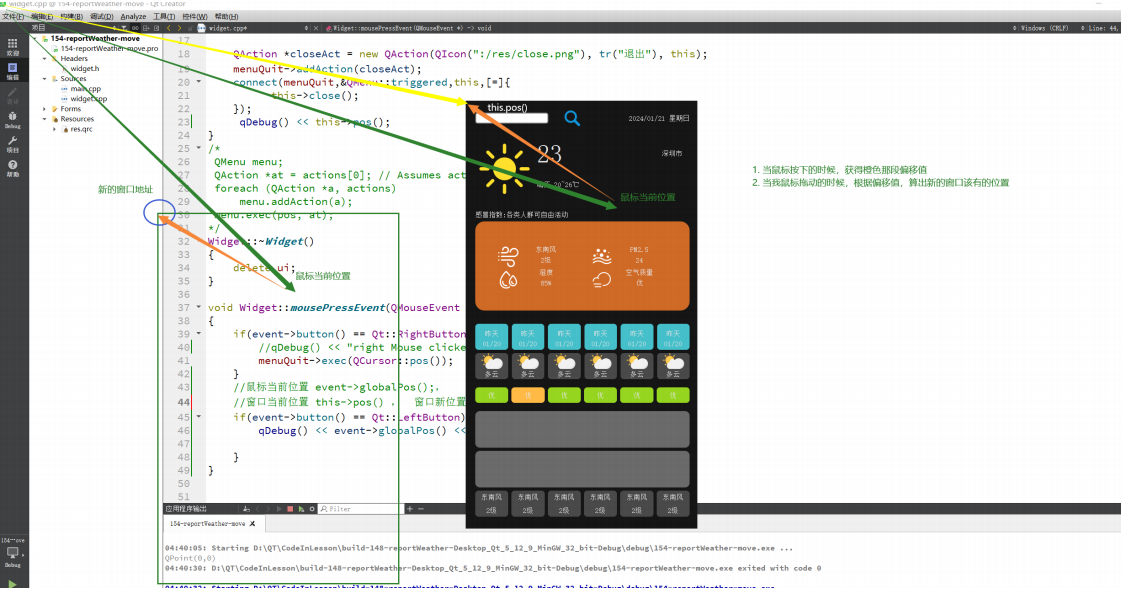Viewport: 1136px width, 611px height.
Task: Open the 构建(B) menu
Action: click(x=72, y=16)
